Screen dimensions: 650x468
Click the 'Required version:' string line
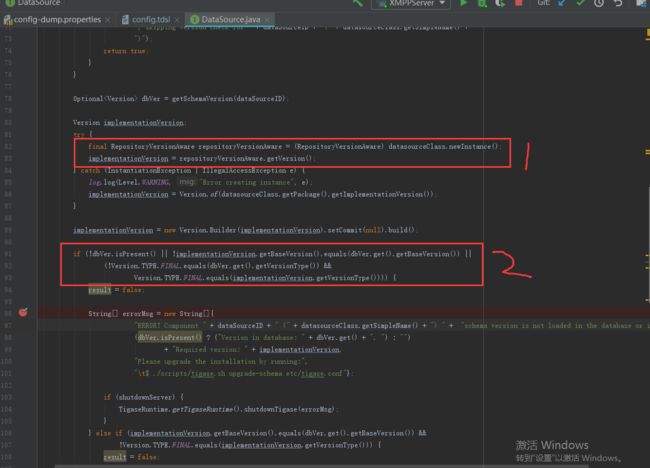click(254, 349)
